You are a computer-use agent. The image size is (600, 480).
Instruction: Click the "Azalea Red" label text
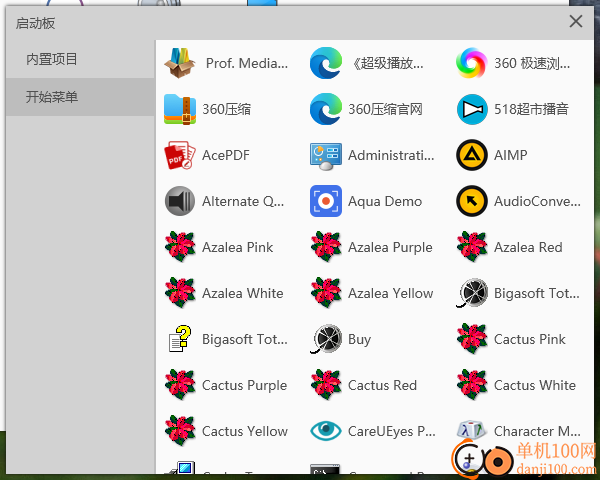pyautogui.click(x=528, y=247)
